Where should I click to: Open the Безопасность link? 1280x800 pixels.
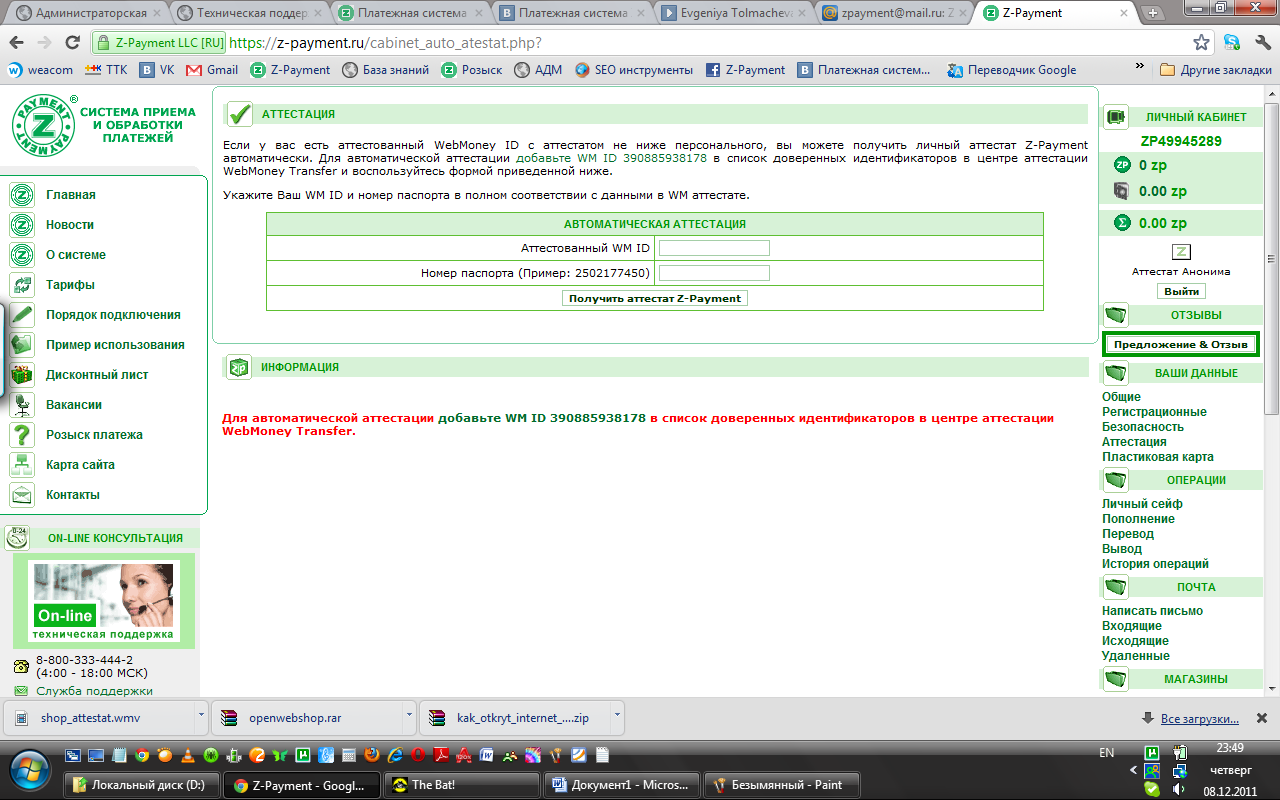click(1143, 427)
